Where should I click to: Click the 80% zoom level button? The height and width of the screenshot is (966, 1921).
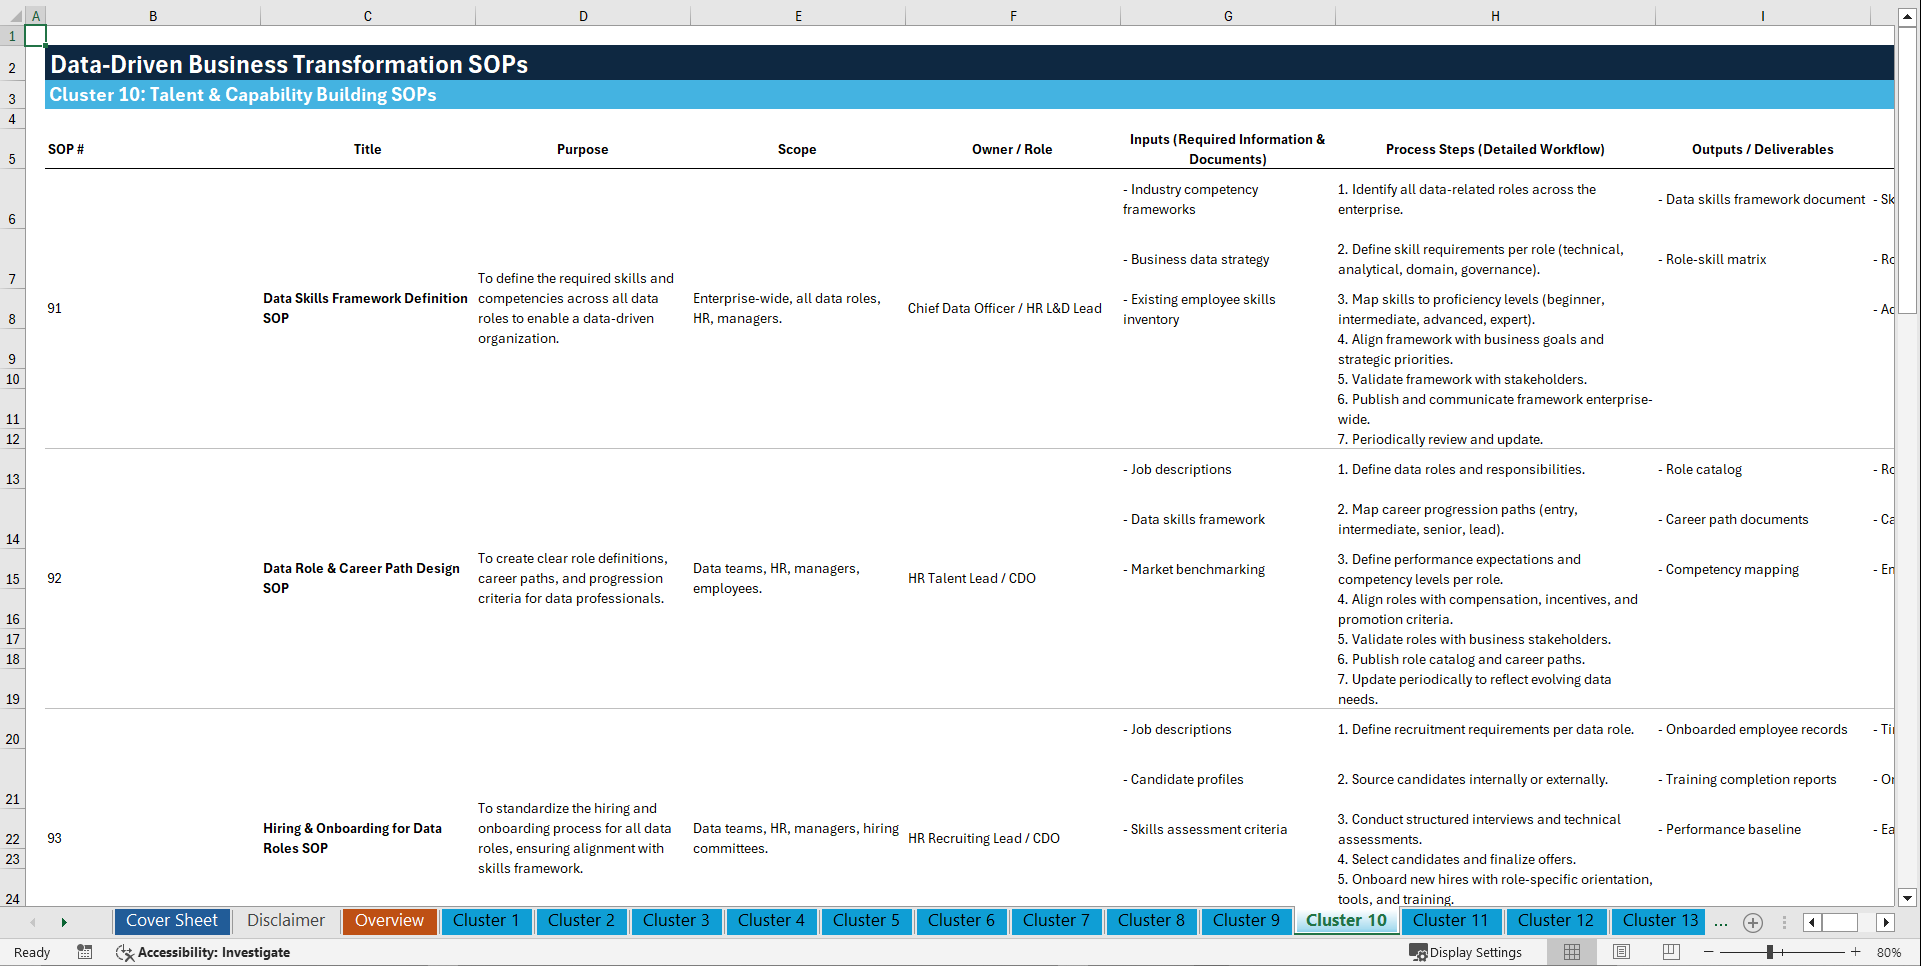coord(1890,952)
